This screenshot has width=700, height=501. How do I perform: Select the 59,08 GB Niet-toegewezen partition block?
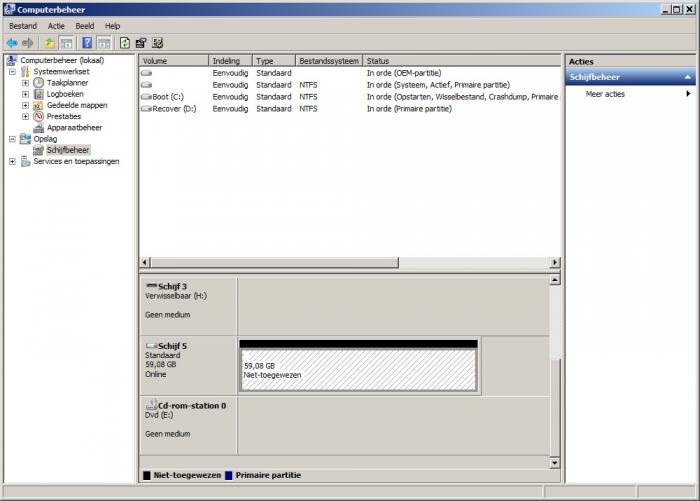(x=358, y=371)
